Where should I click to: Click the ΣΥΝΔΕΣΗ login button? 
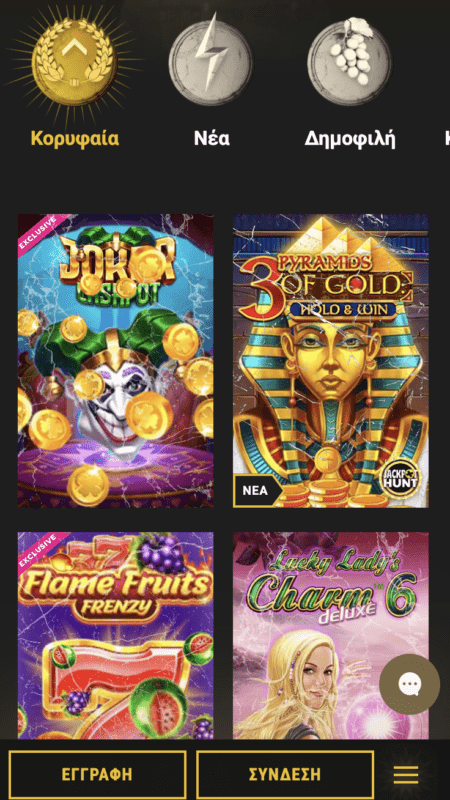pyautogui.click(x=285, y=774)
